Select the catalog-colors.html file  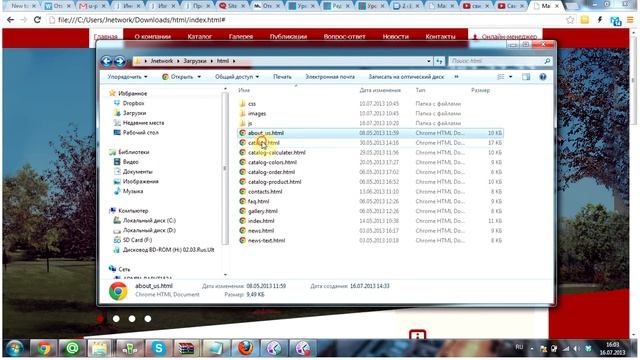pyautogui.click(x=272, y=162)
